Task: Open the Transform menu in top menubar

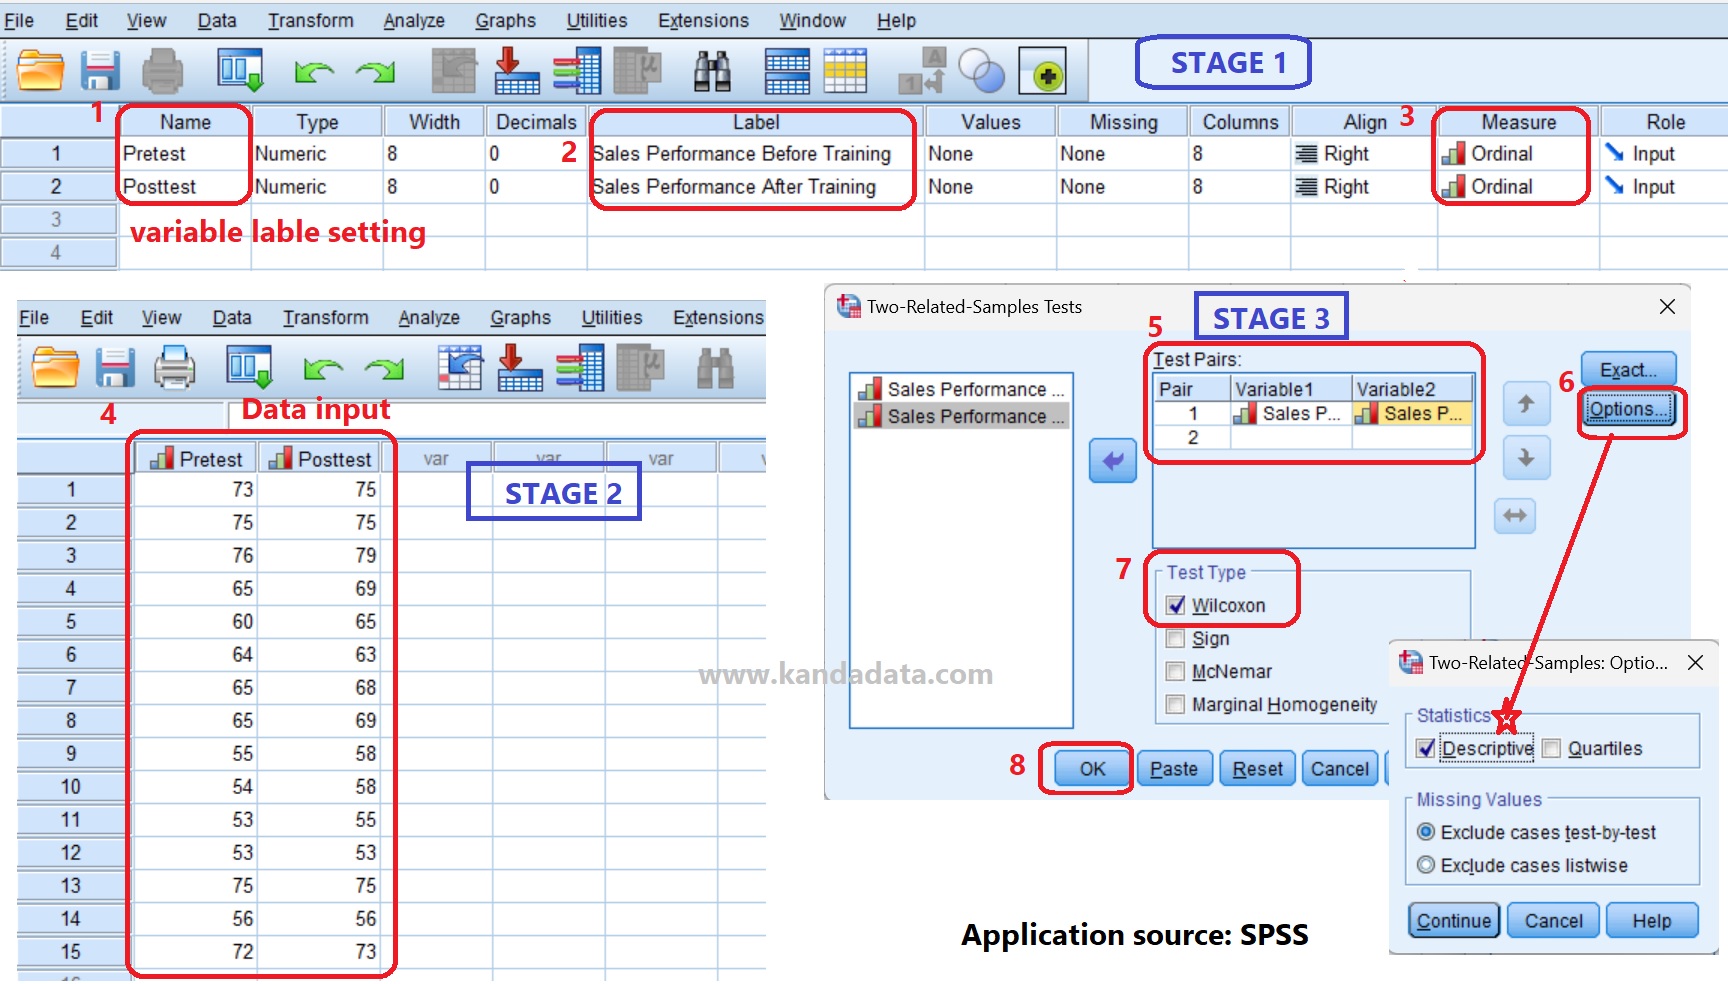Action: tap(310, 20)
